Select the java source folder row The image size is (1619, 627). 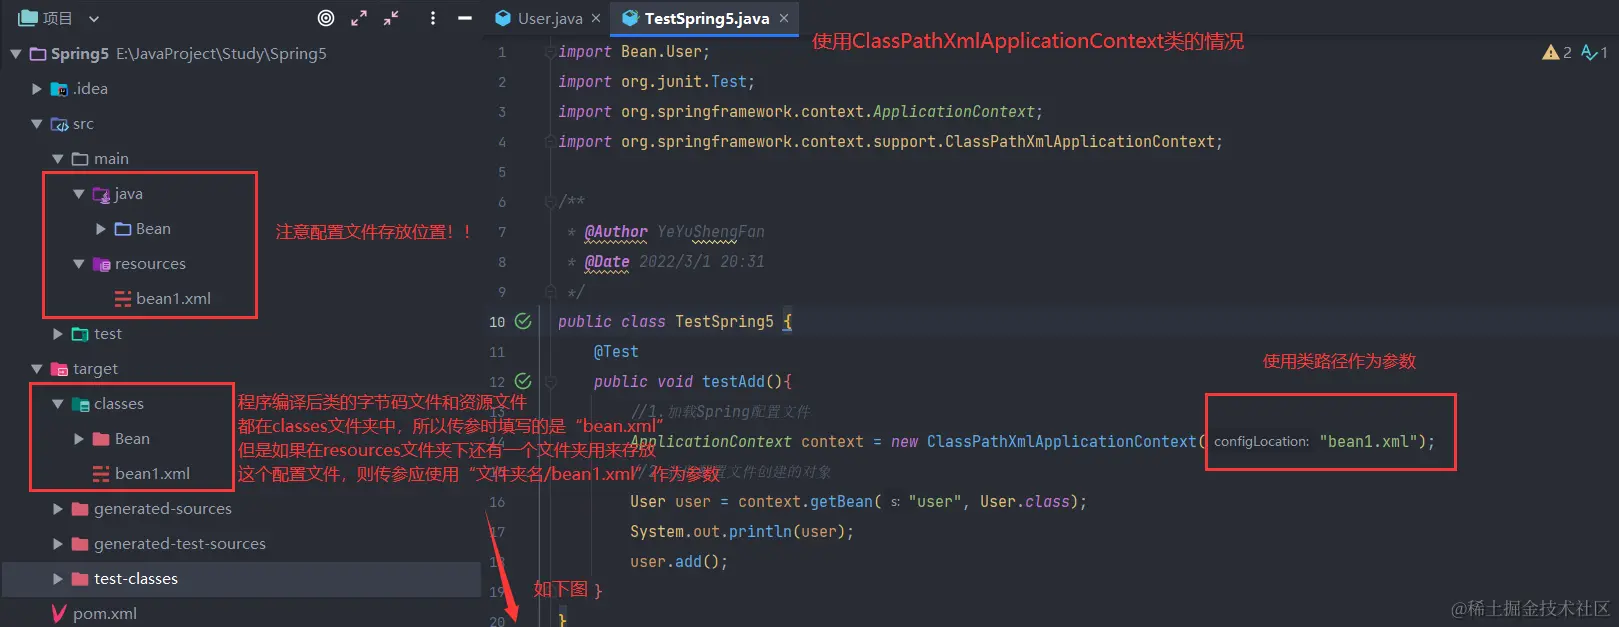(241, 194)
